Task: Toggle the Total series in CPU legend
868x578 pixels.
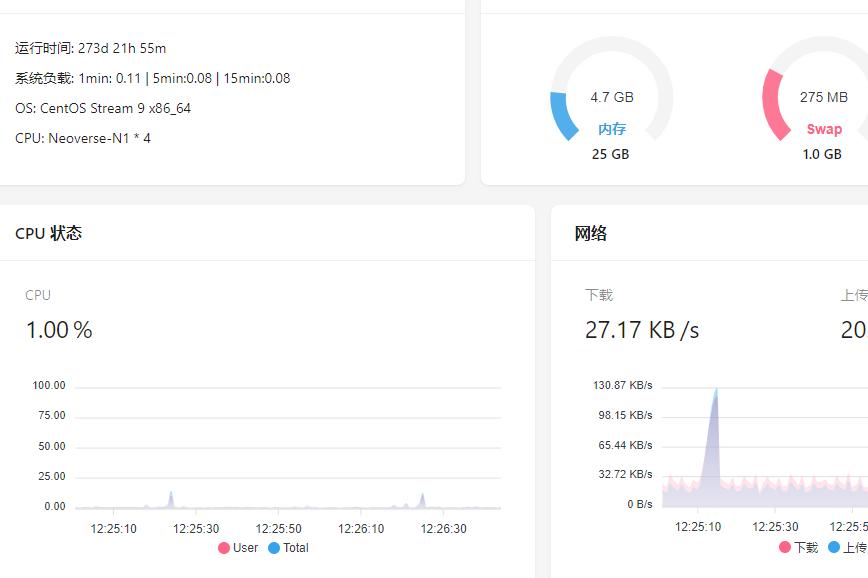Action: (x=288, y=548)
